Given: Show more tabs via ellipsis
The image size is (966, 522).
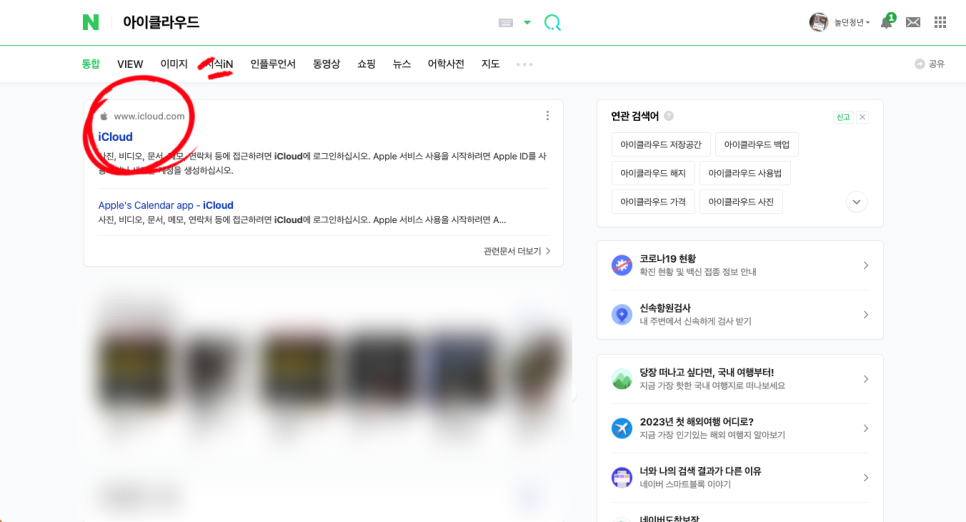Looking at the screenshot, I should point(524,64).
